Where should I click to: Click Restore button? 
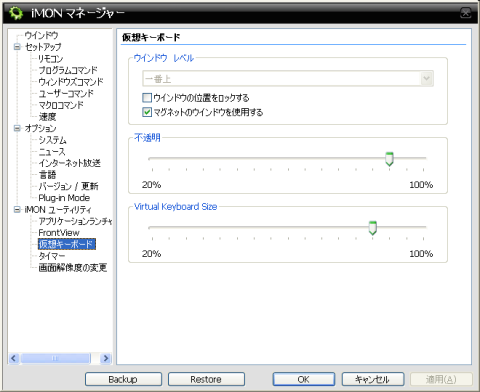pyautogui.click(x=206, y=379)
